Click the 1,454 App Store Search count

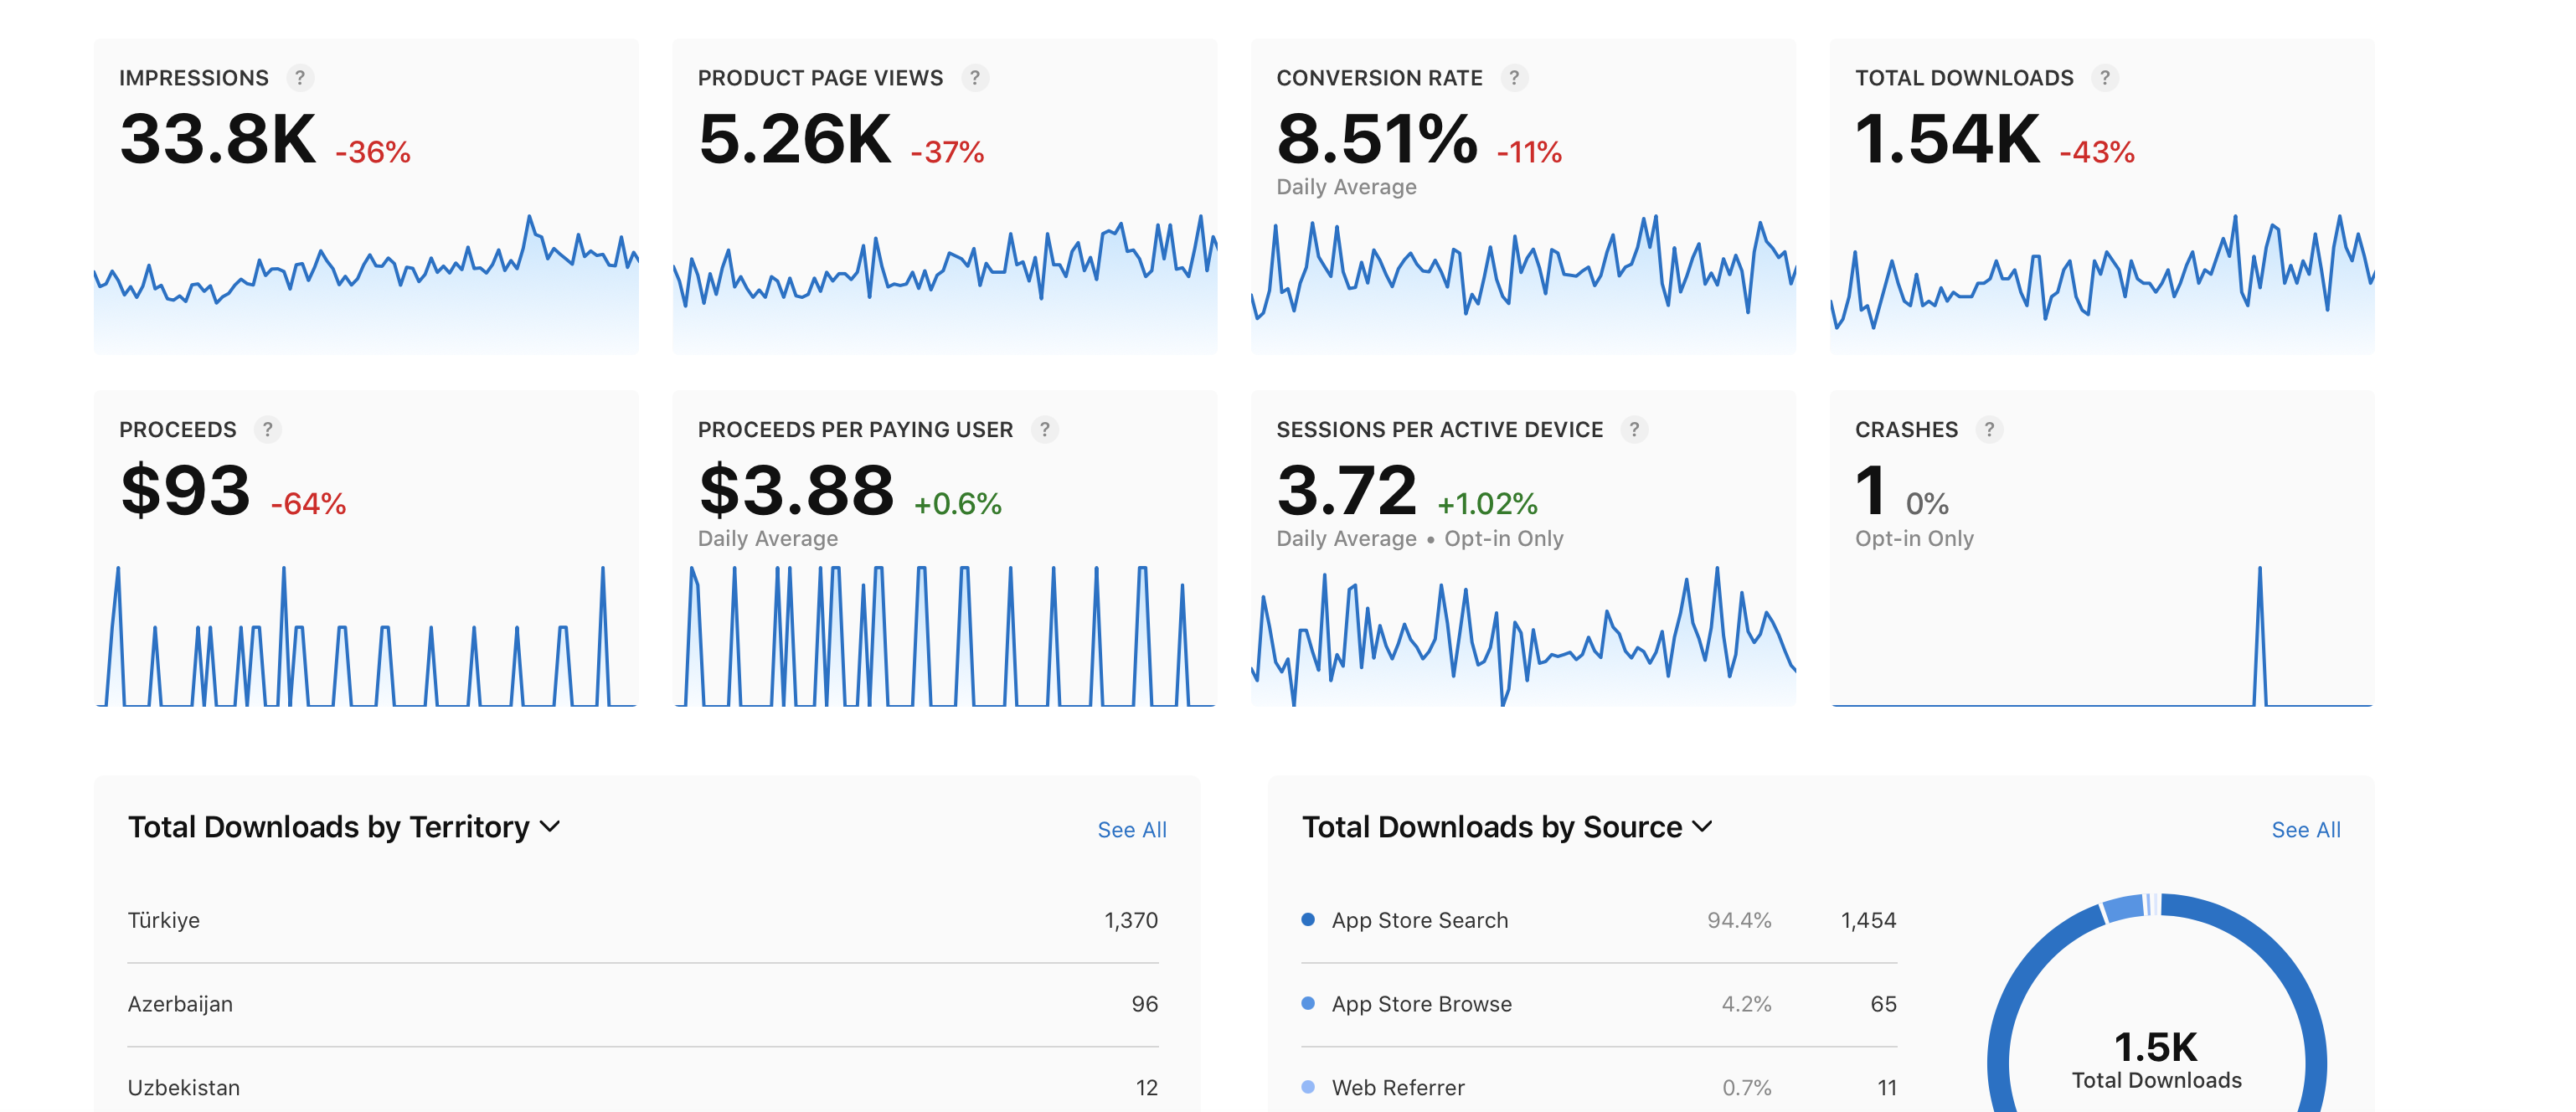(x=1868, y=921)
